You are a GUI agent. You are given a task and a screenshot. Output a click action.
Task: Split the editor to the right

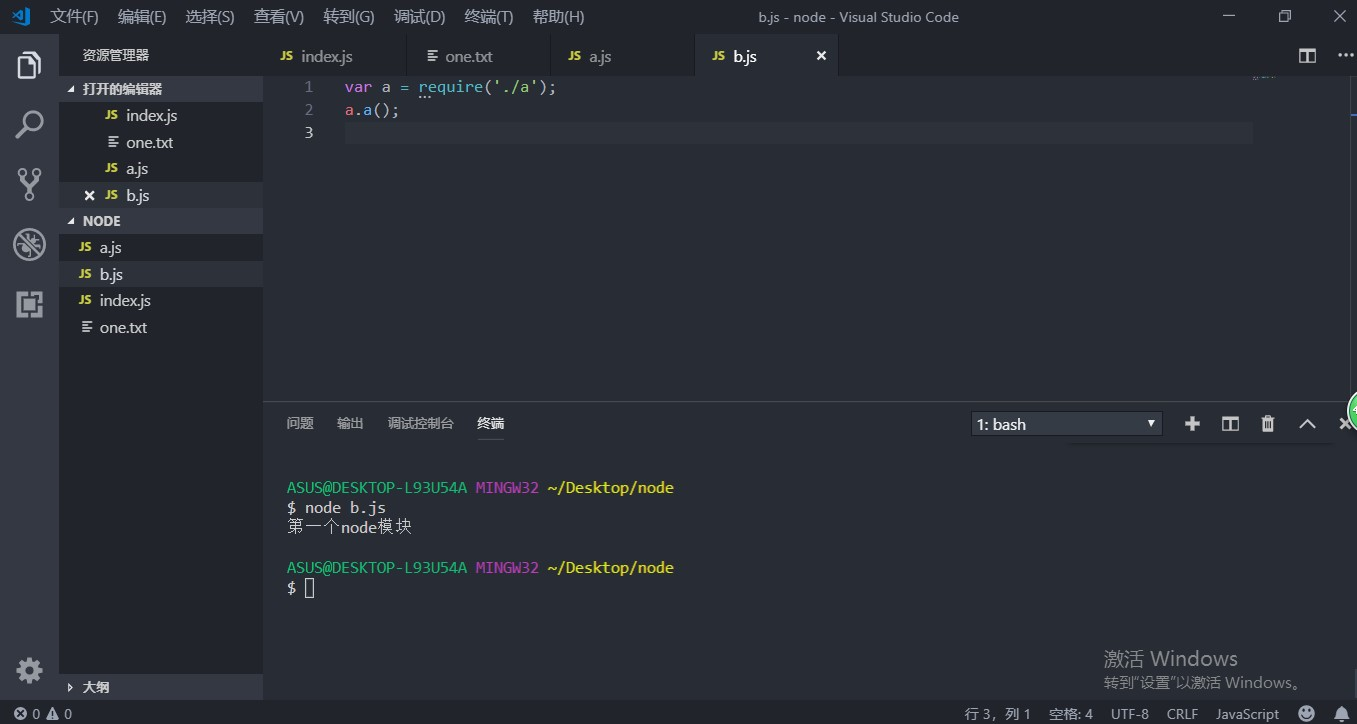(1307, 56)
